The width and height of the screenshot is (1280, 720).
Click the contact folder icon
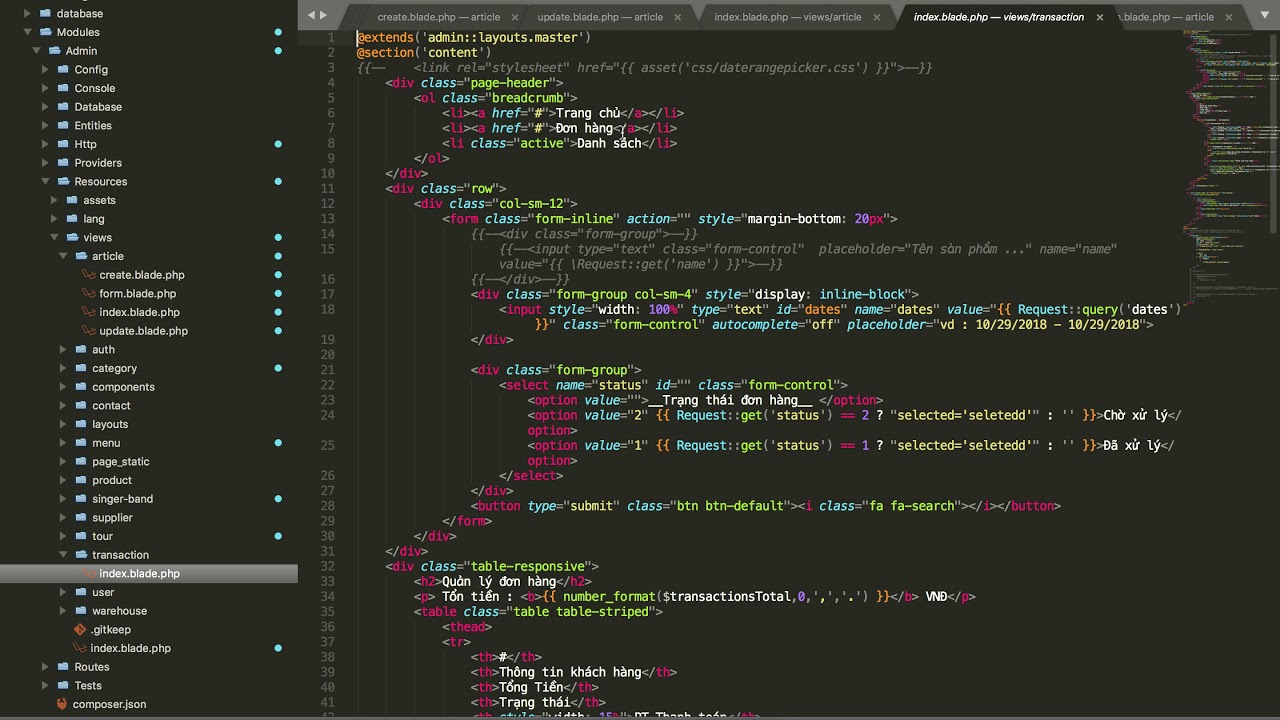click(x=80, y=406)
